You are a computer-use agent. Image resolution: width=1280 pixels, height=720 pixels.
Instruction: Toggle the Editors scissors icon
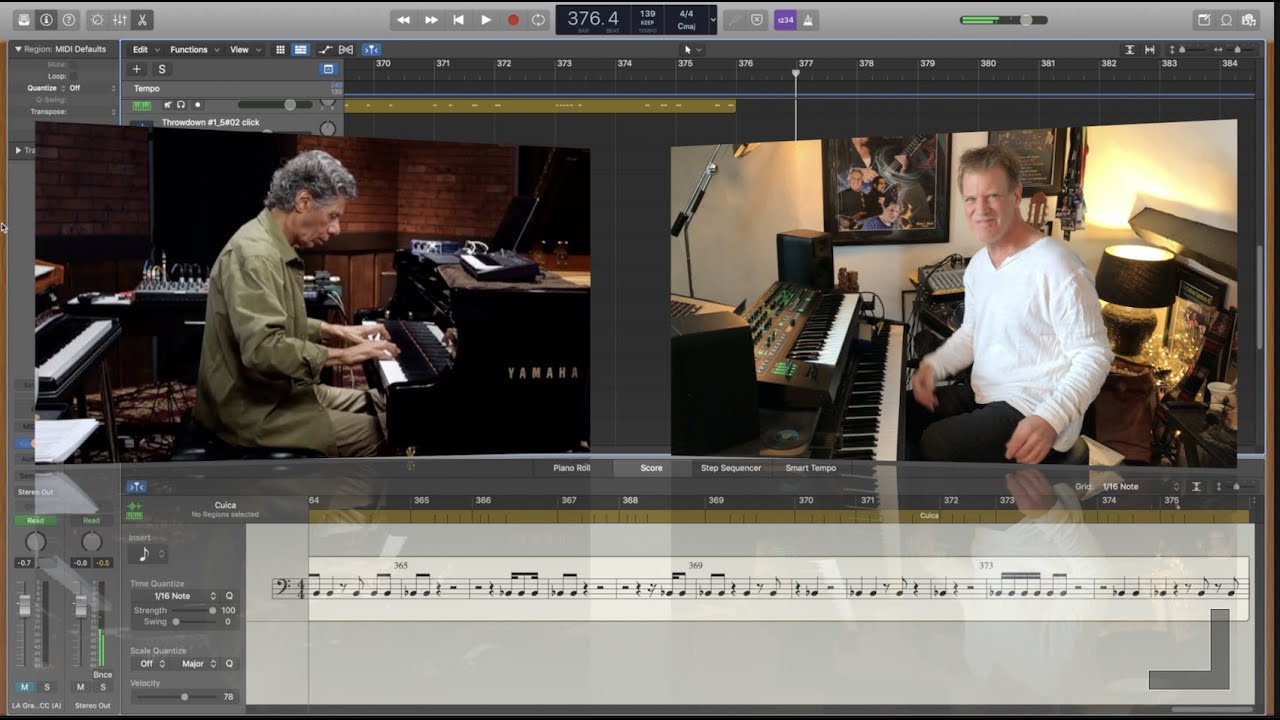tap(142, 19)
